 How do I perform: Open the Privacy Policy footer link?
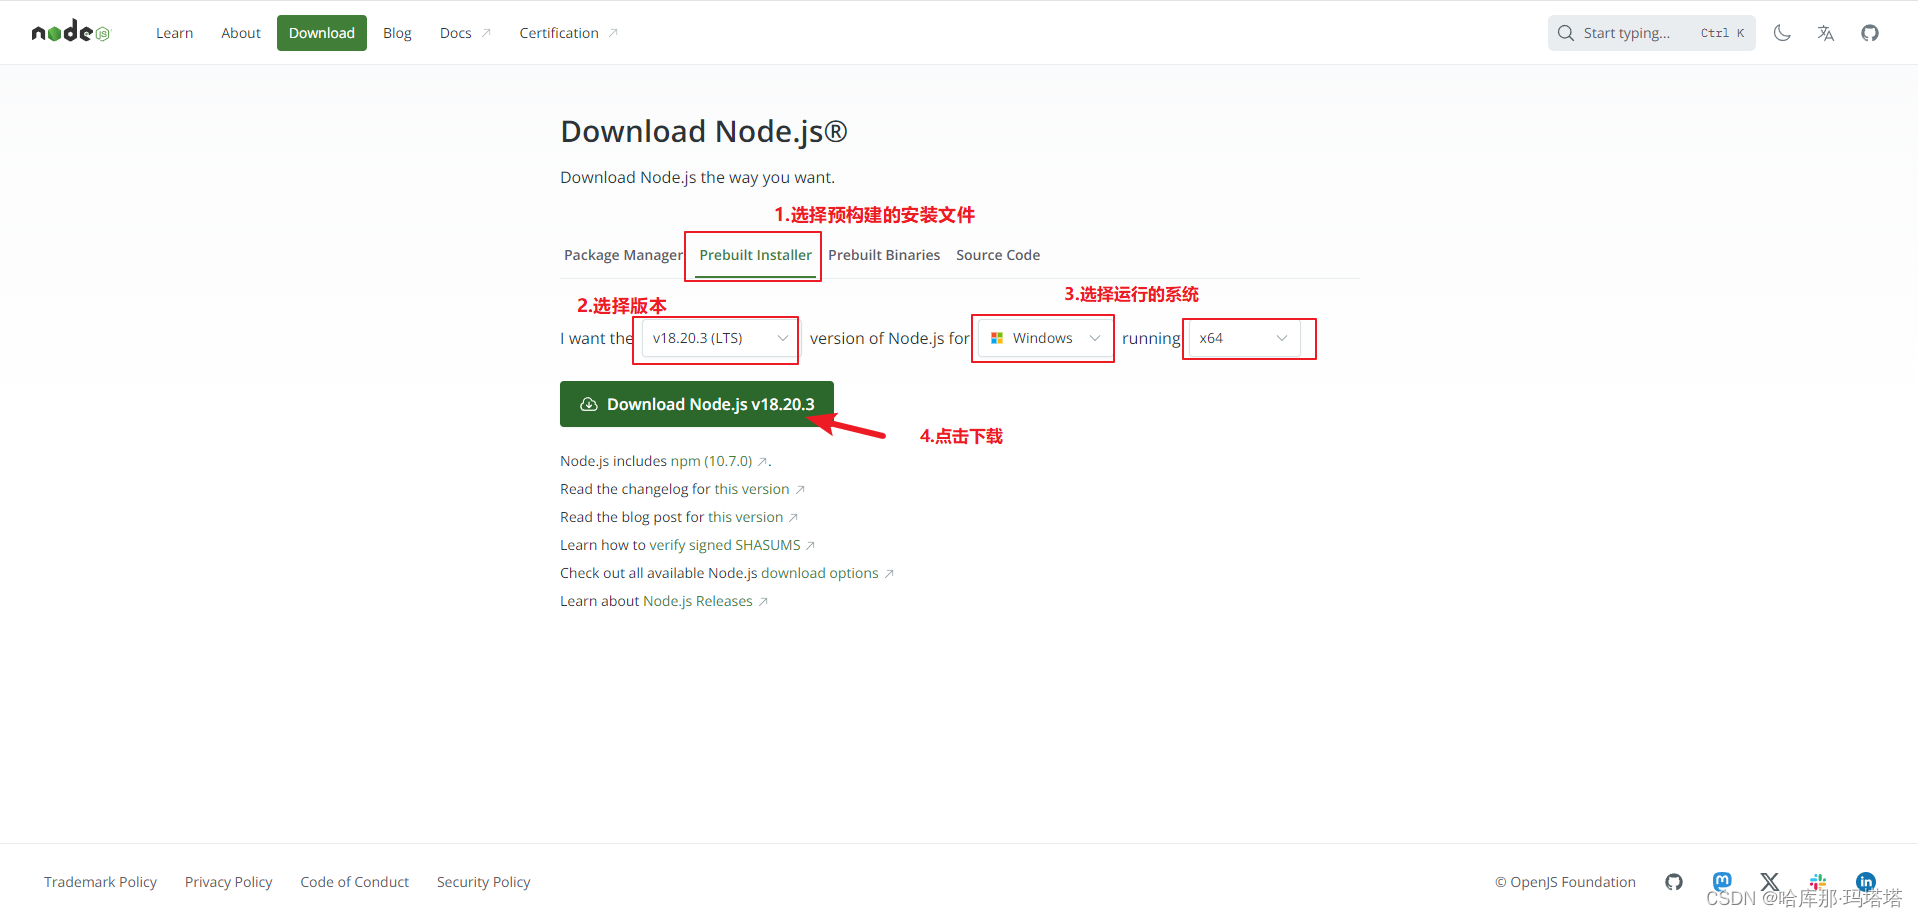pyautogui.click(x=228, y=881)
